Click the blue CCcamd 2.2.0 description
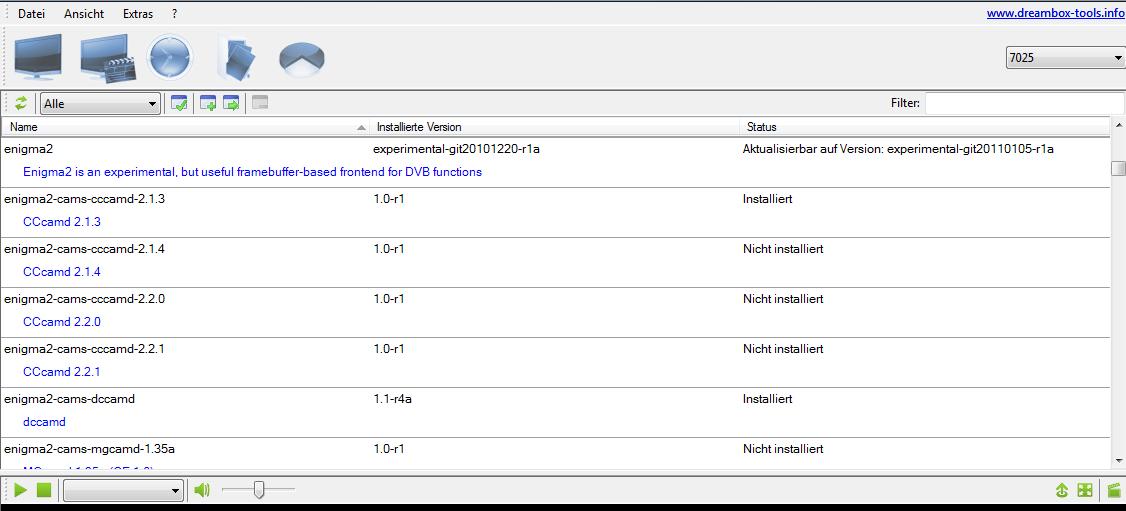1126x511 pixels. [62, 322]
